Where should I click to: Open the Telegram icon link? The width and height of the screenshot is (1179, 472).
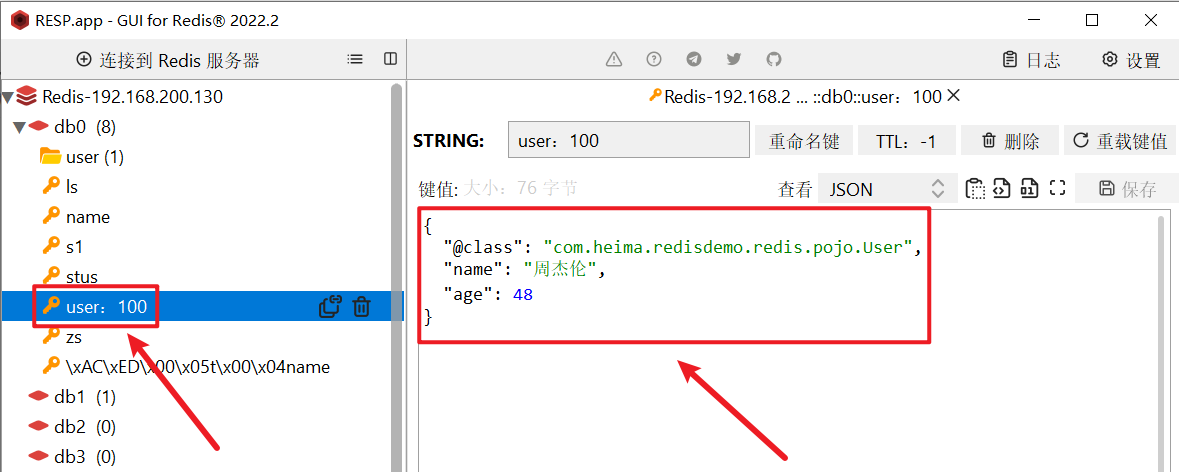(x=694, y=59)
